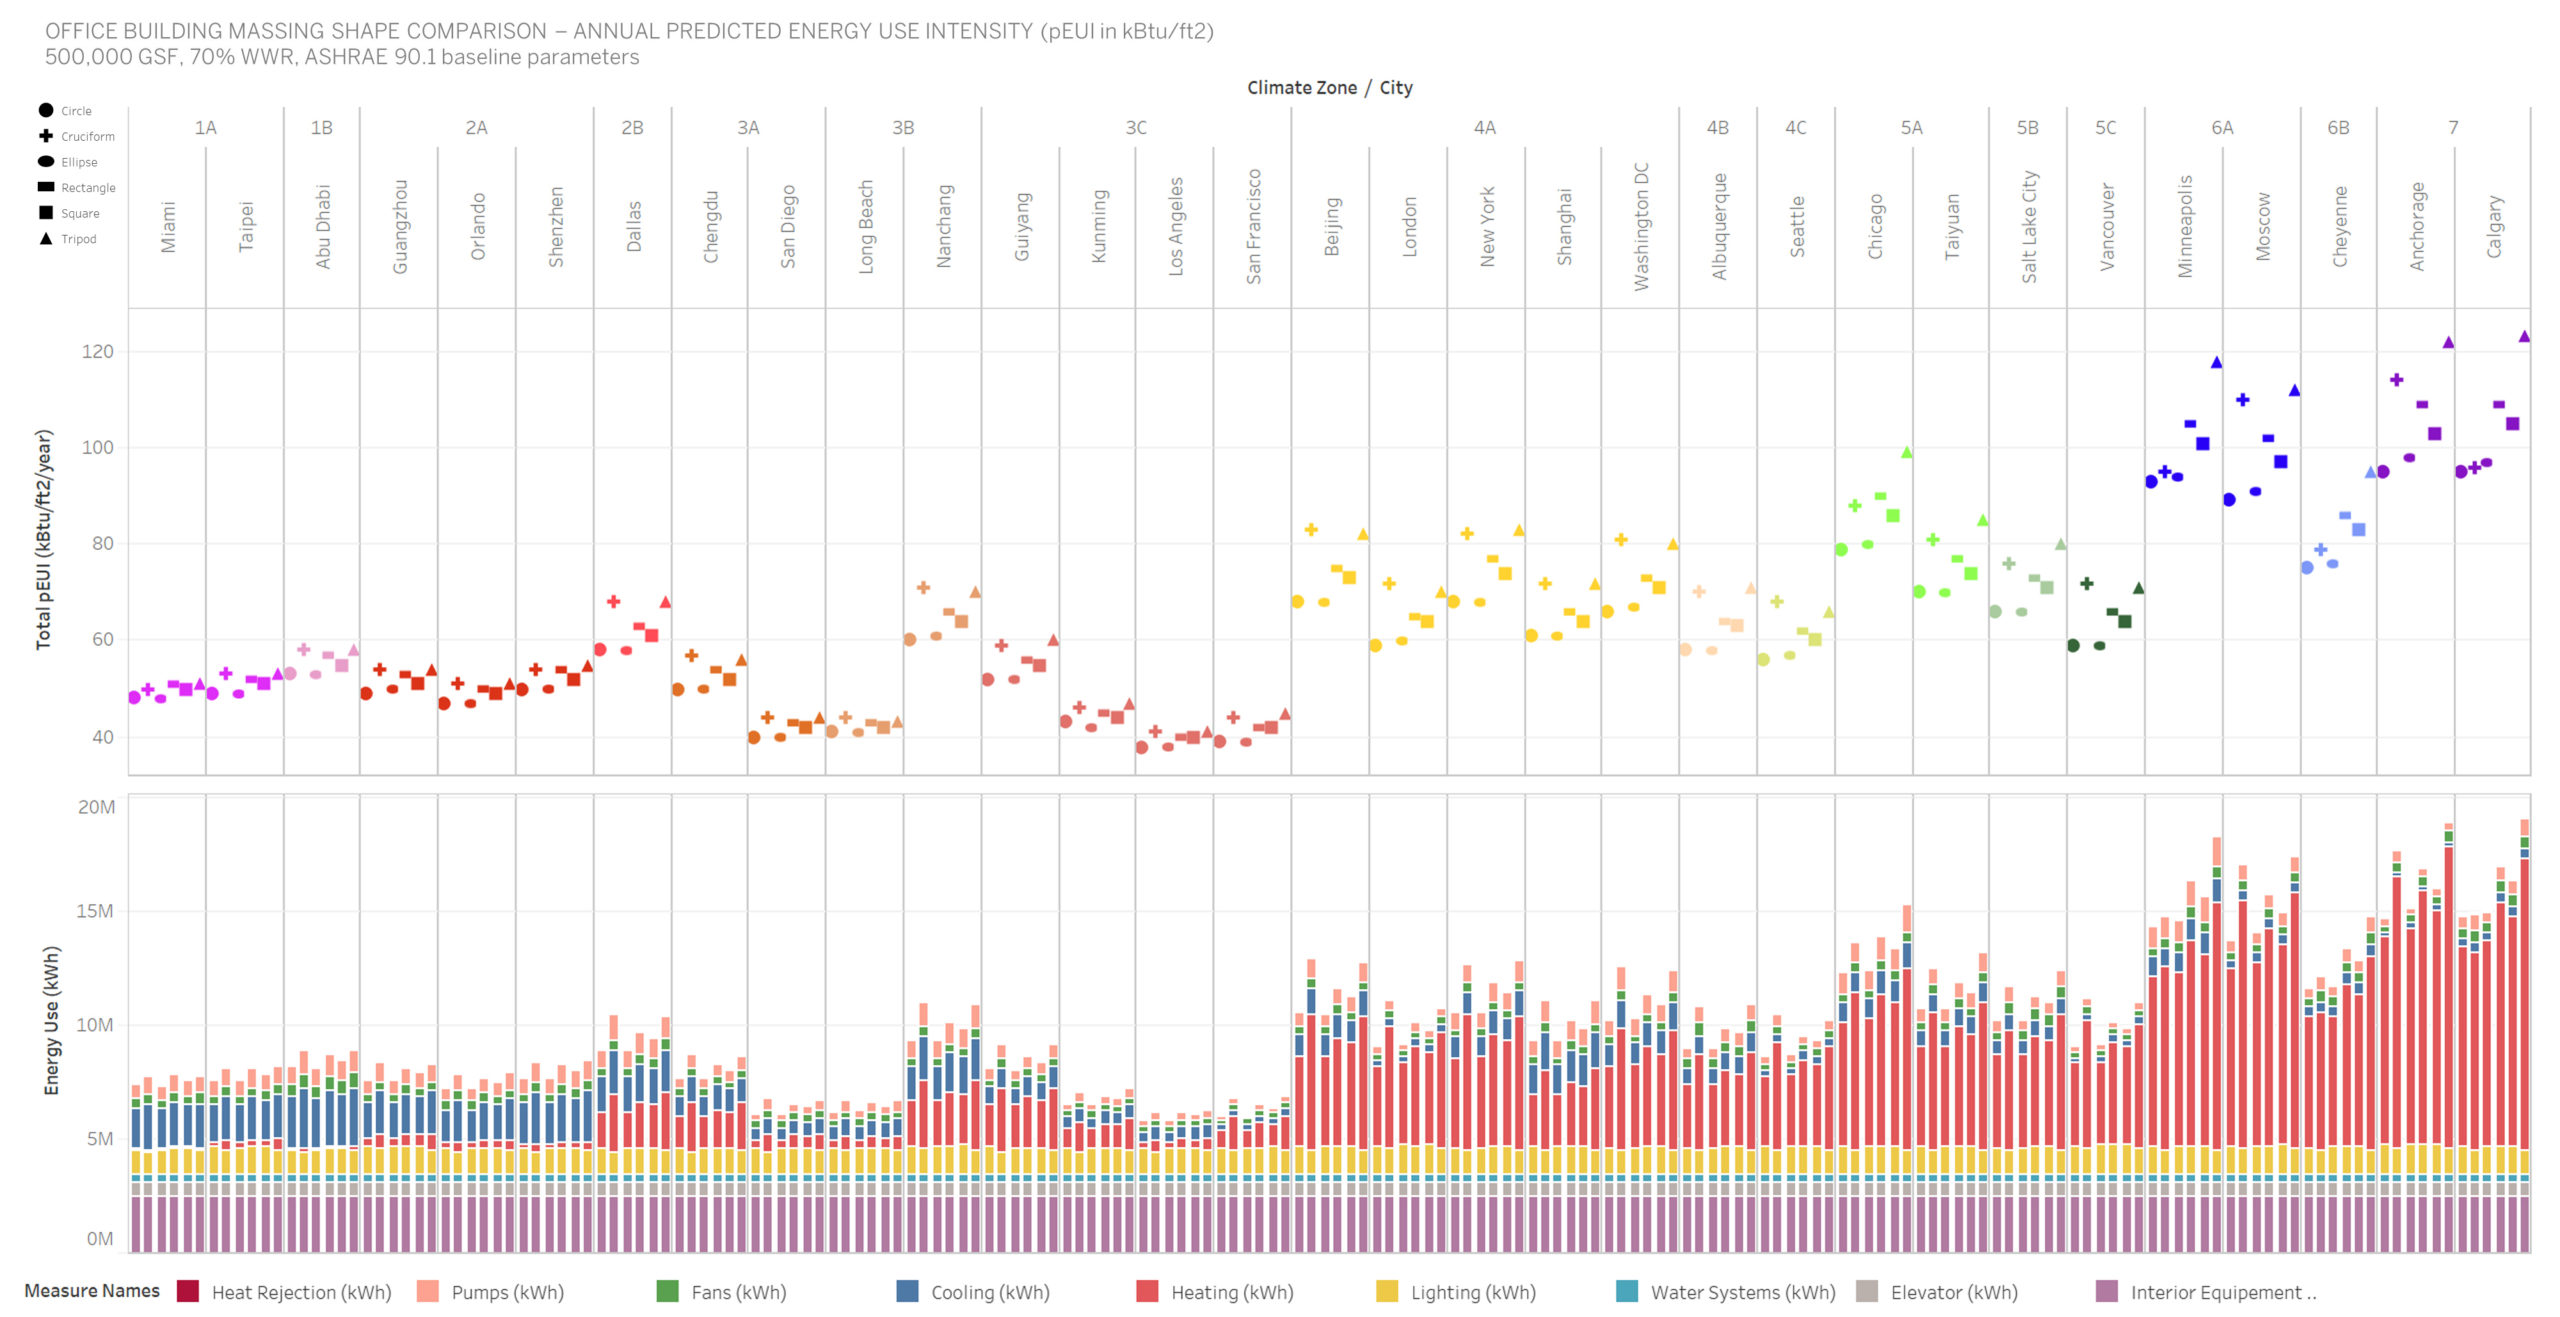The image size is (2560, 1317).
Task: Select the Ellipse legend marker
Action: [46, 162]
